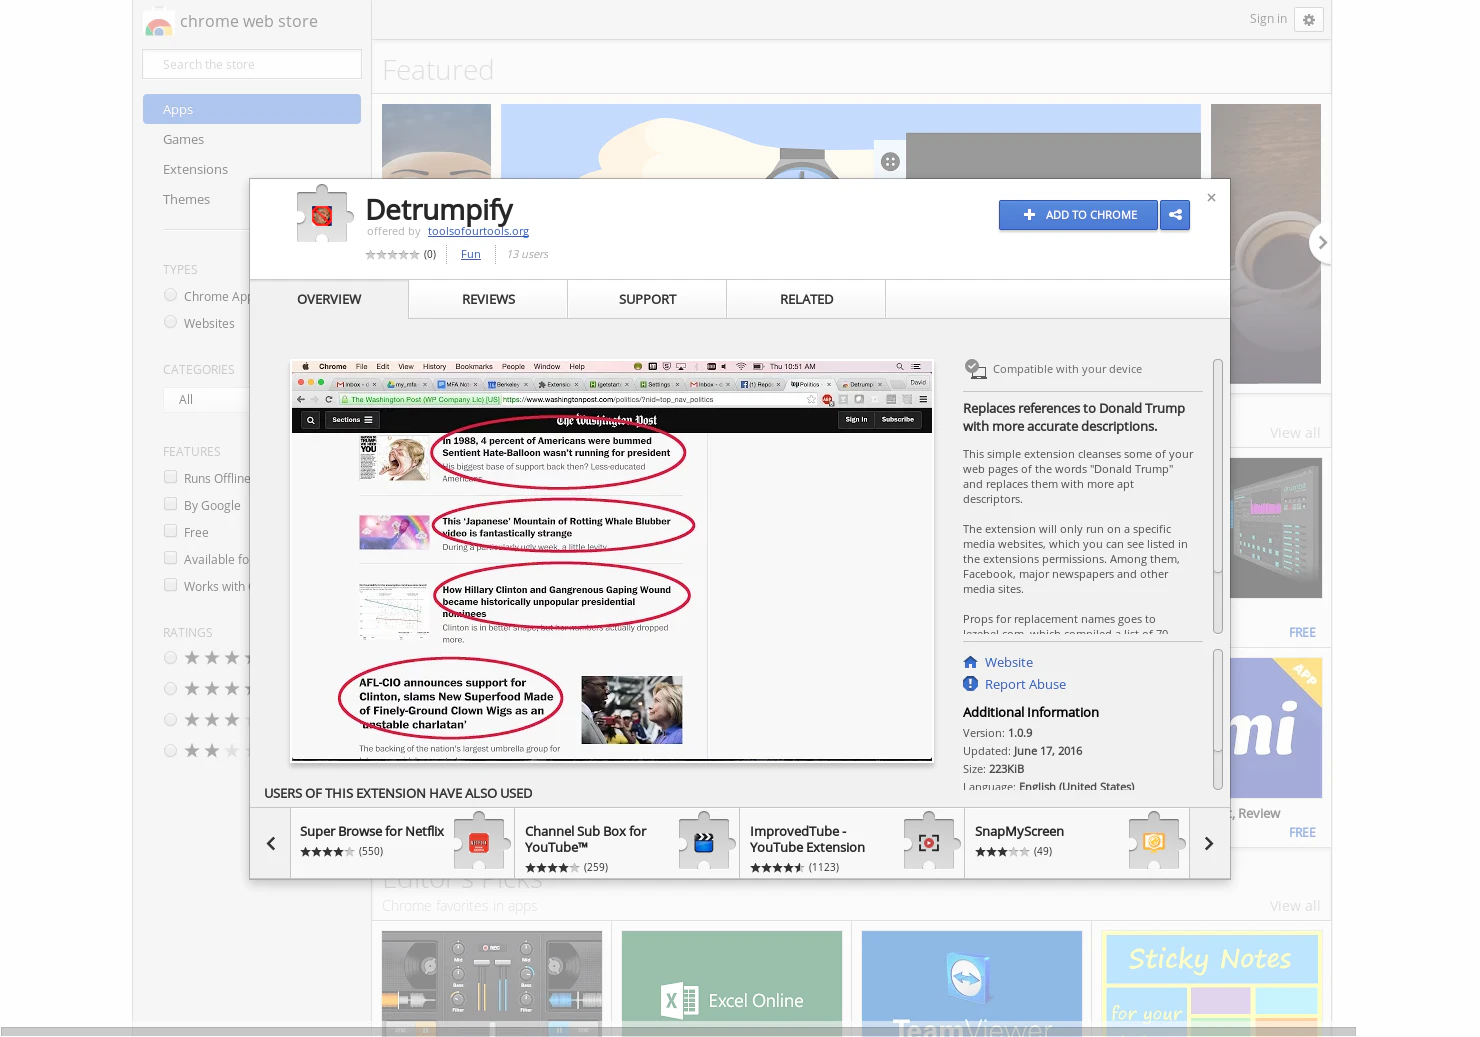Enable the Runs Offline feature checkbox
Screen dimensions: 1480x1037
pos(171,477)
